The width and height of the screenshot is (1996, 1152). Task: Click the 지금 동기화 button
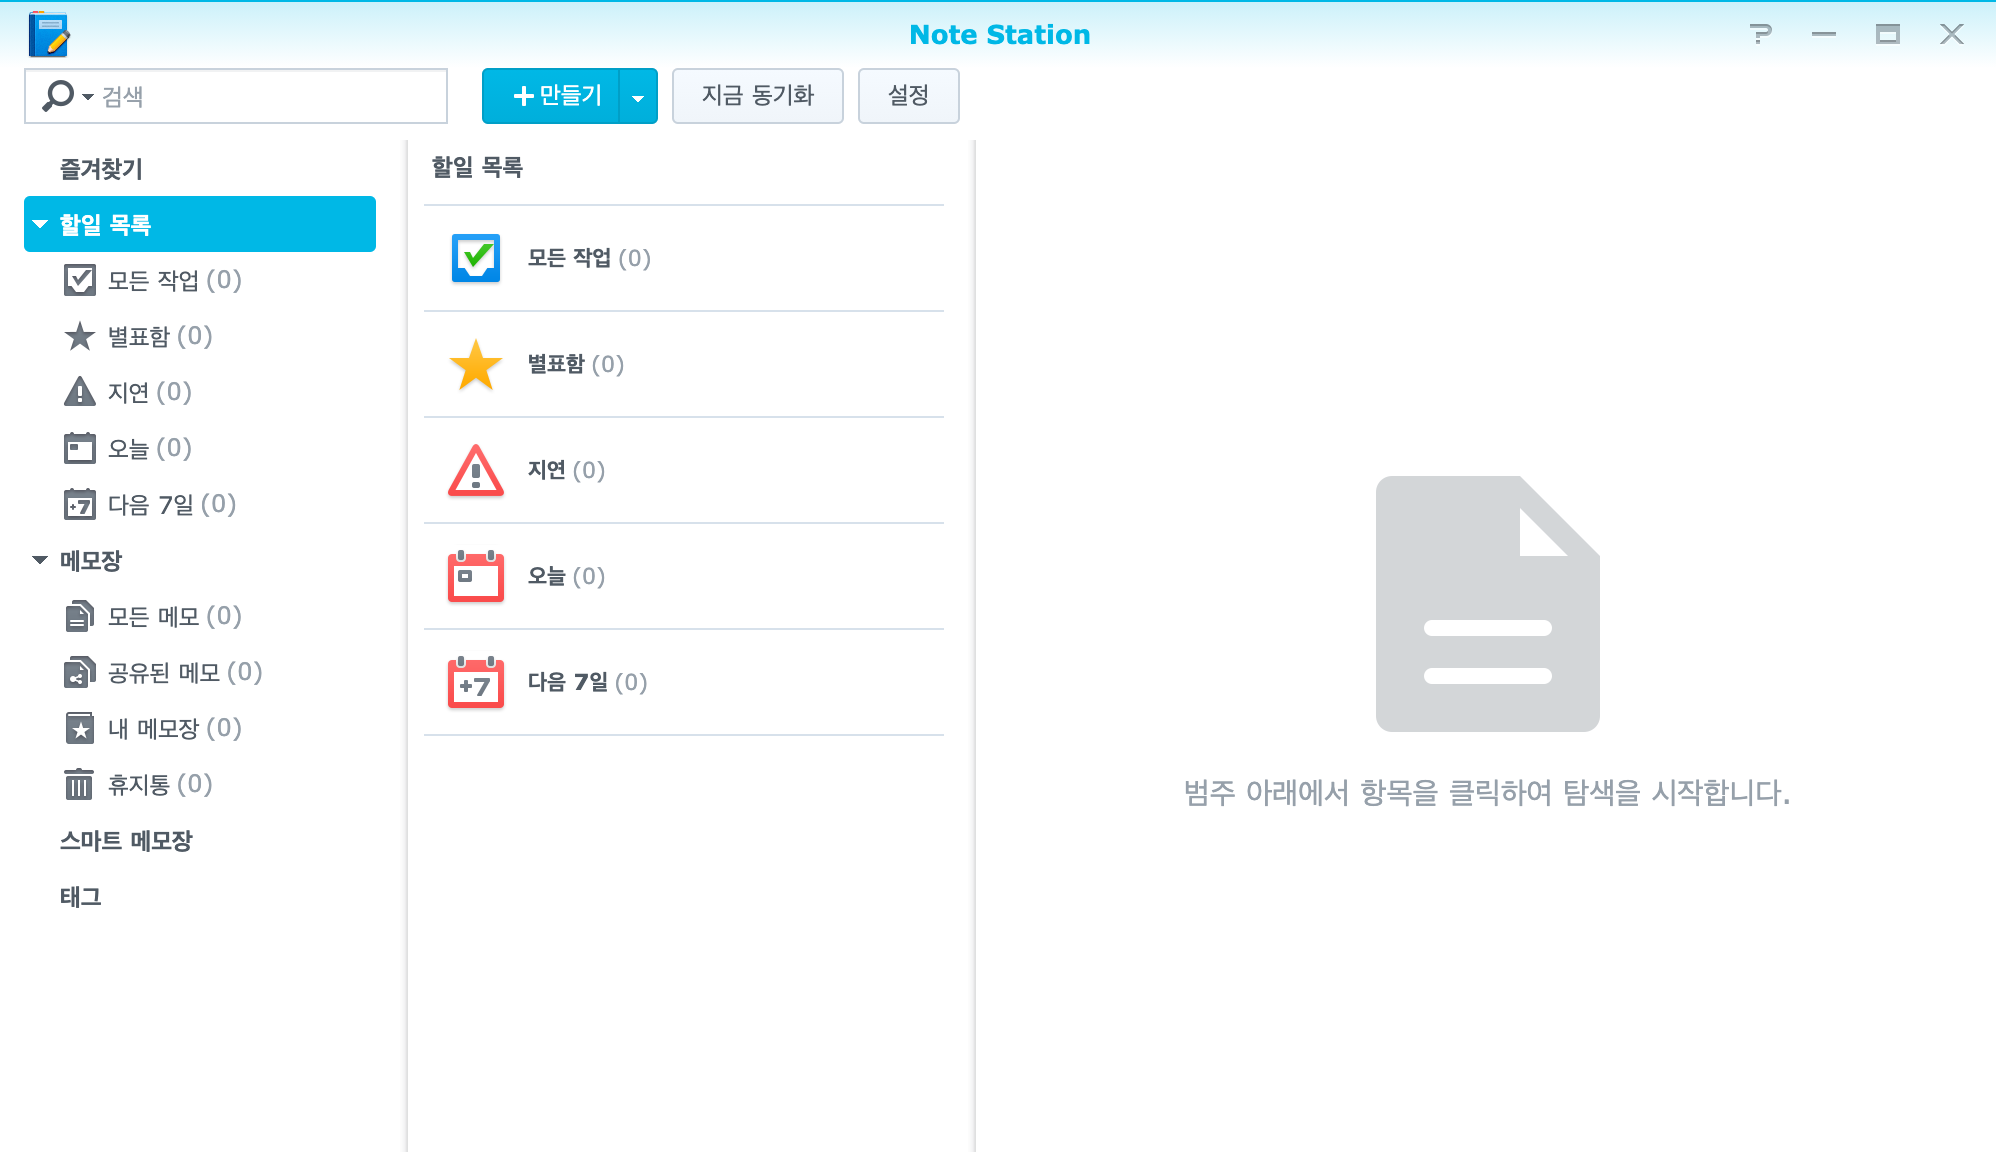click(x=757, y=96)
